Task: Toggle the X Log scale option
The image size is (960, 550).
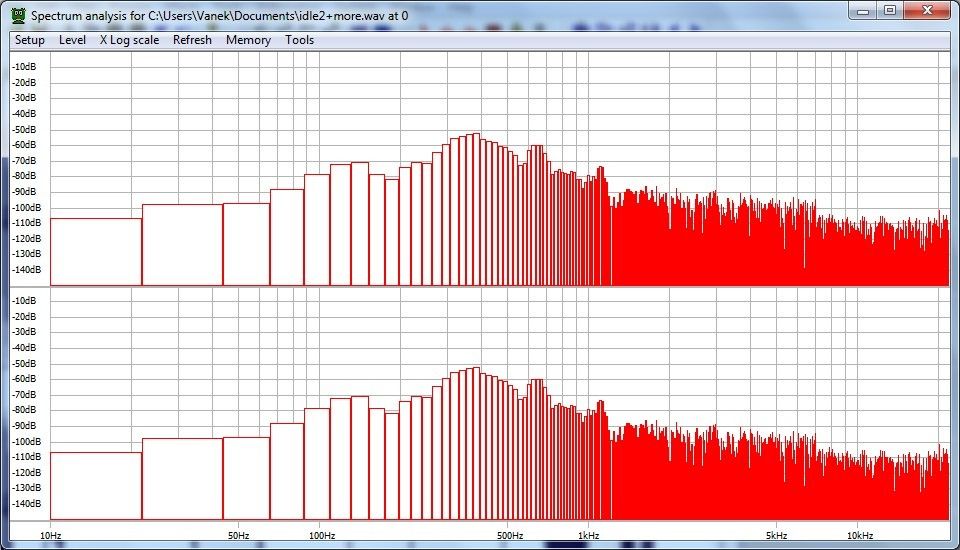Action: 129,40
